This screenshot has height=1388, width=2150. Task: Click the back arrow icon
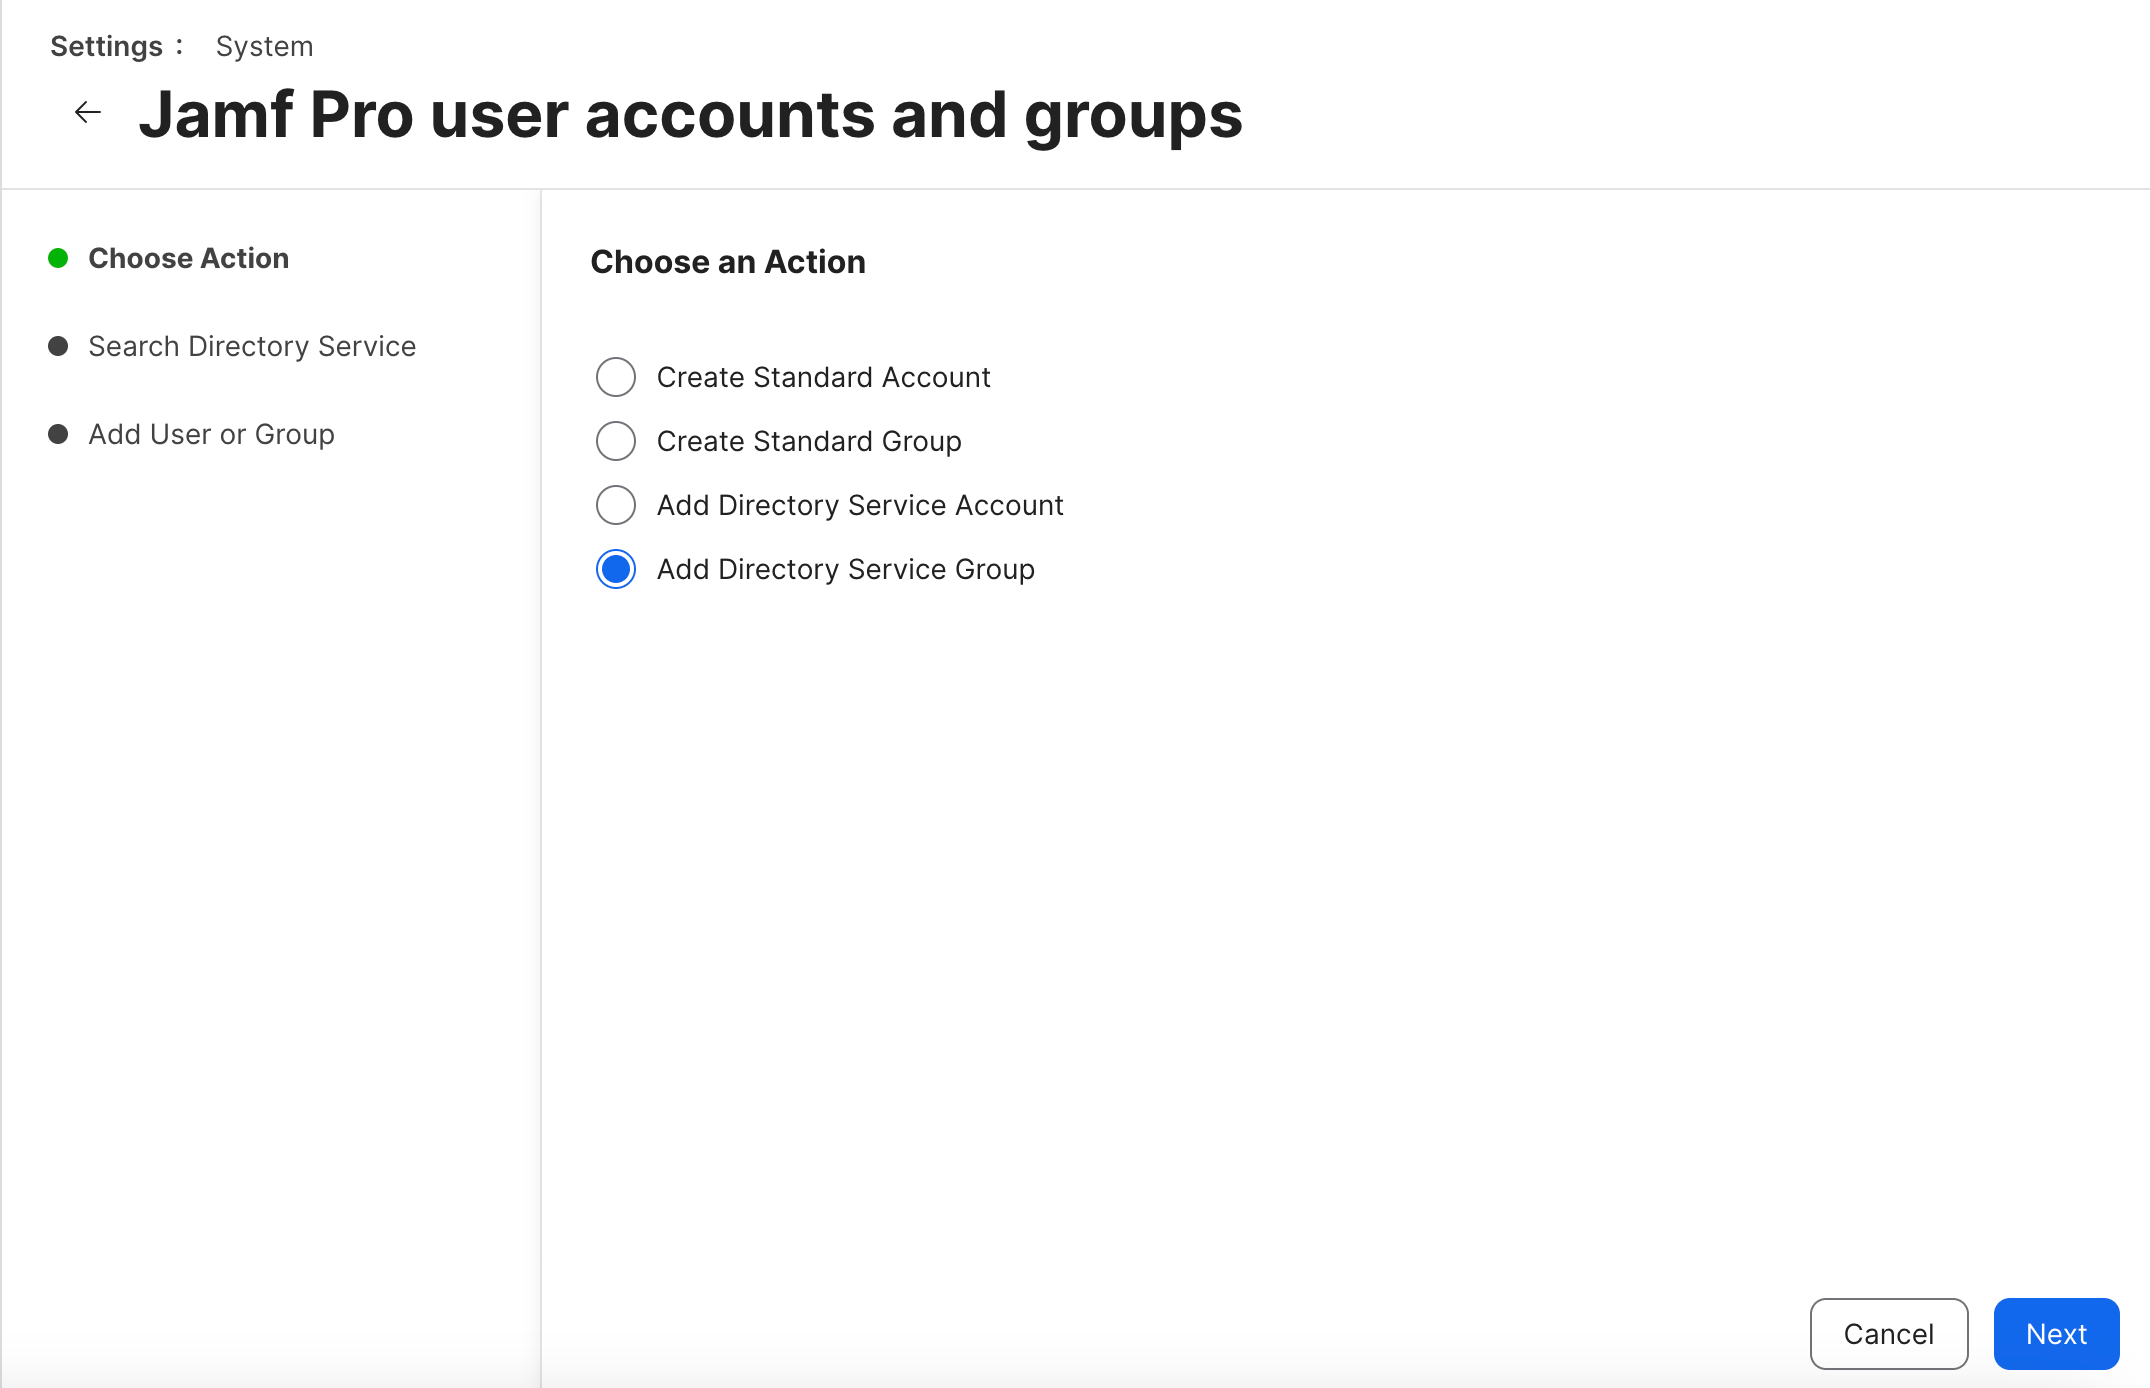point(88,112)
